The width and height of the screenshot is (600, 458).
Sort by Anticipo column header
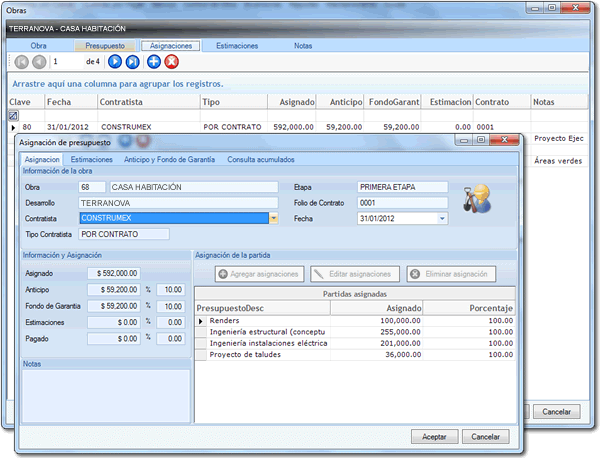[340, 102]
